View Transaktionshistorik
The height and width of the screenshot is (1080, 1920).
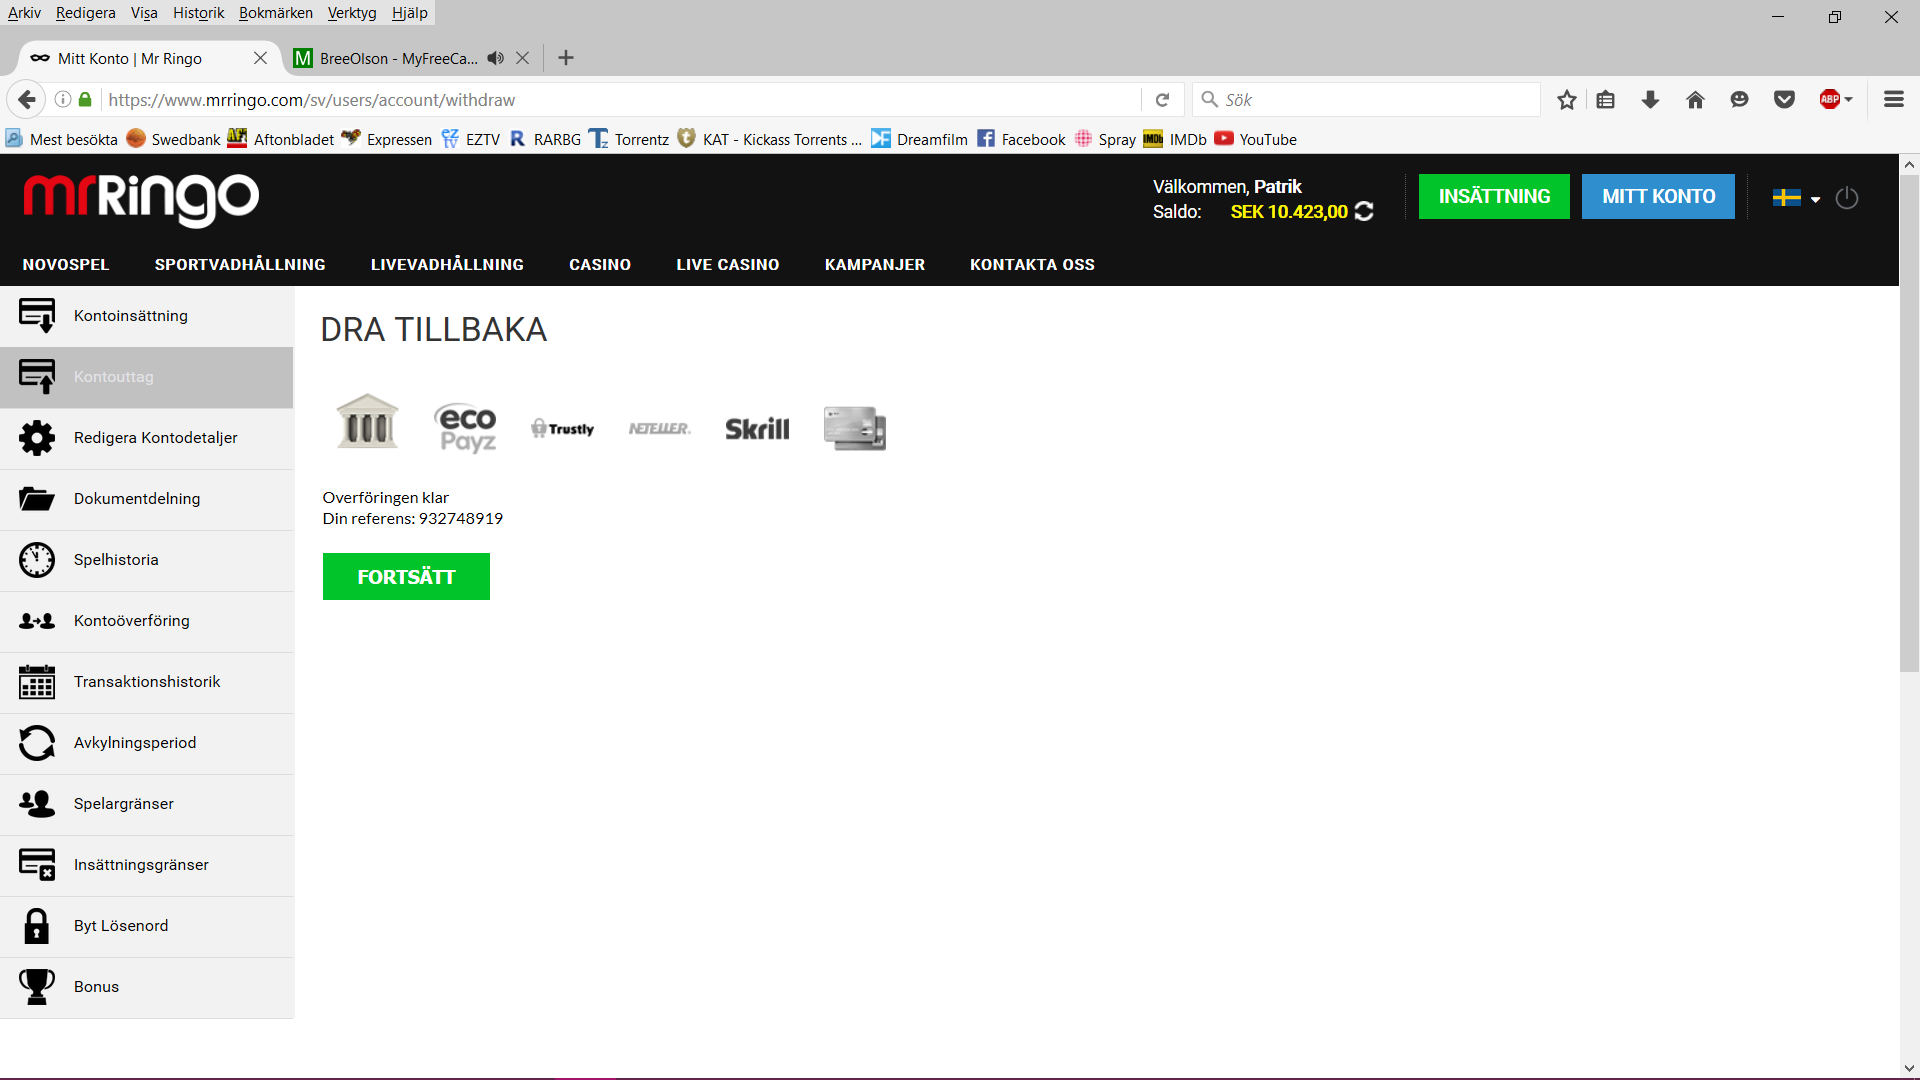click(x=147, y=682)
